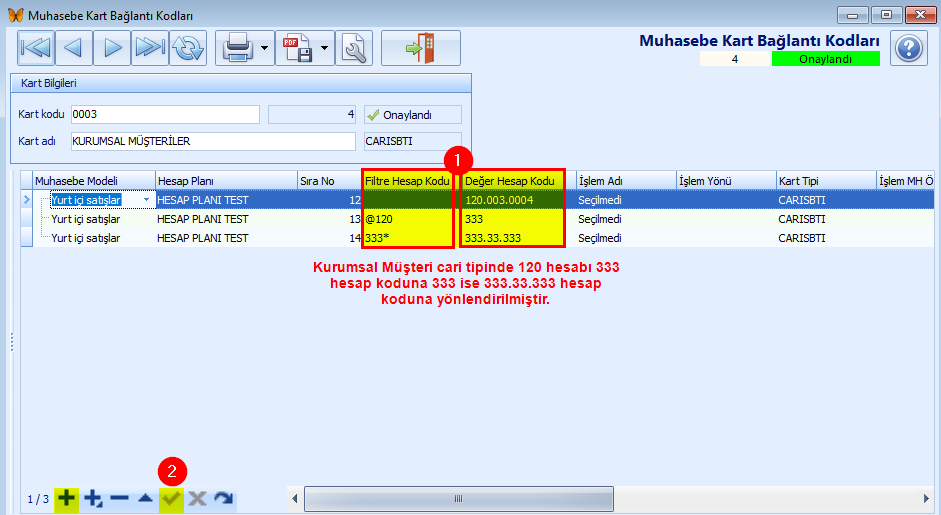Cancel the edit with the X icon
The width and height of the screenshot is (941, 515).
tap(197, 498)
